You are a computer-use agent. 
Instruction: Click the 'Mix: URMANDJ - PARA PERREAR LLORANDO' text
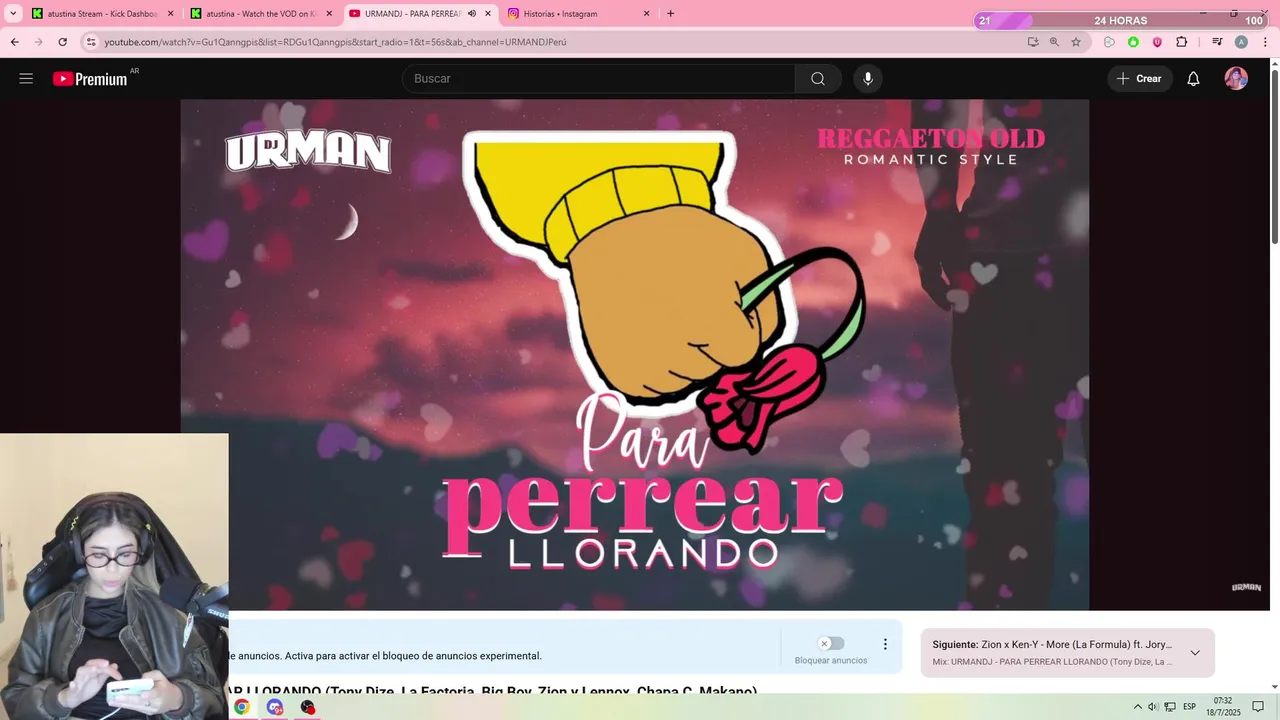[1052, 662]
